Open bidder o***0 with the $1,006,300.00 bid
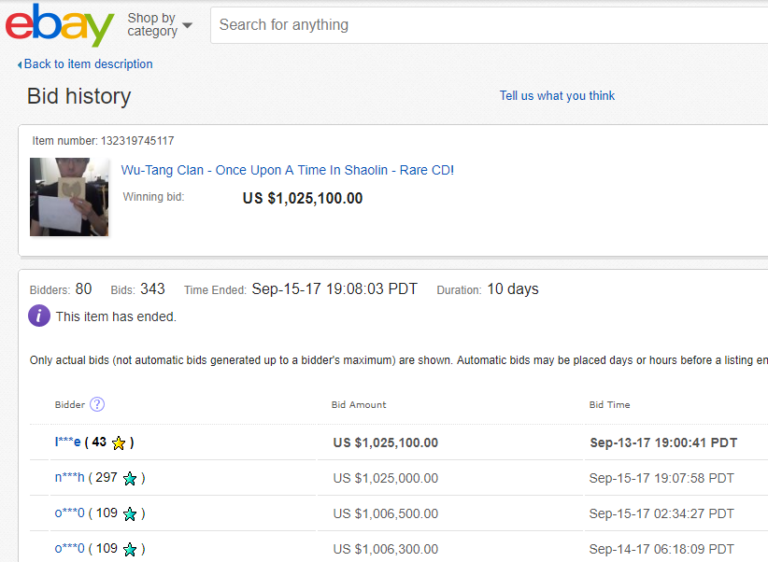Viewport: 768px width, 562px height. (x=70, y=548)
